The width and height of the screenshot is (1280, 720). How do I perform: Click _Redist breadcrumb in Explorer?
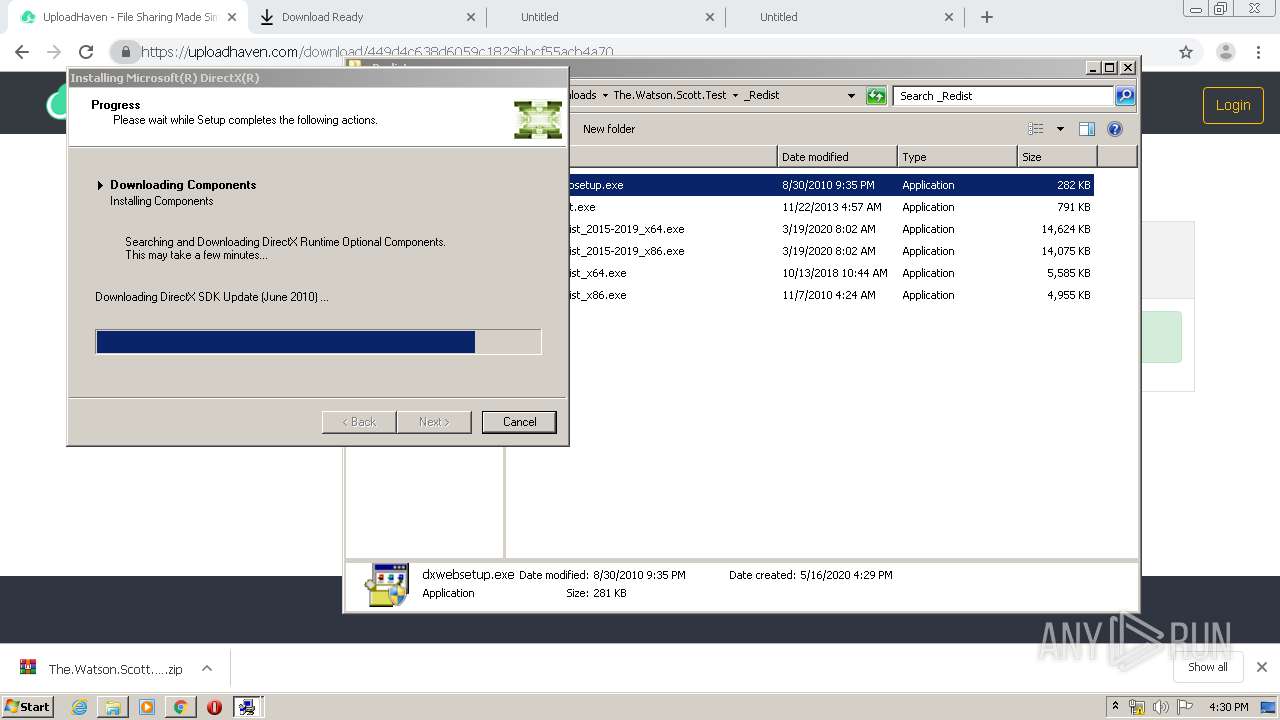[x=761, y=96]
